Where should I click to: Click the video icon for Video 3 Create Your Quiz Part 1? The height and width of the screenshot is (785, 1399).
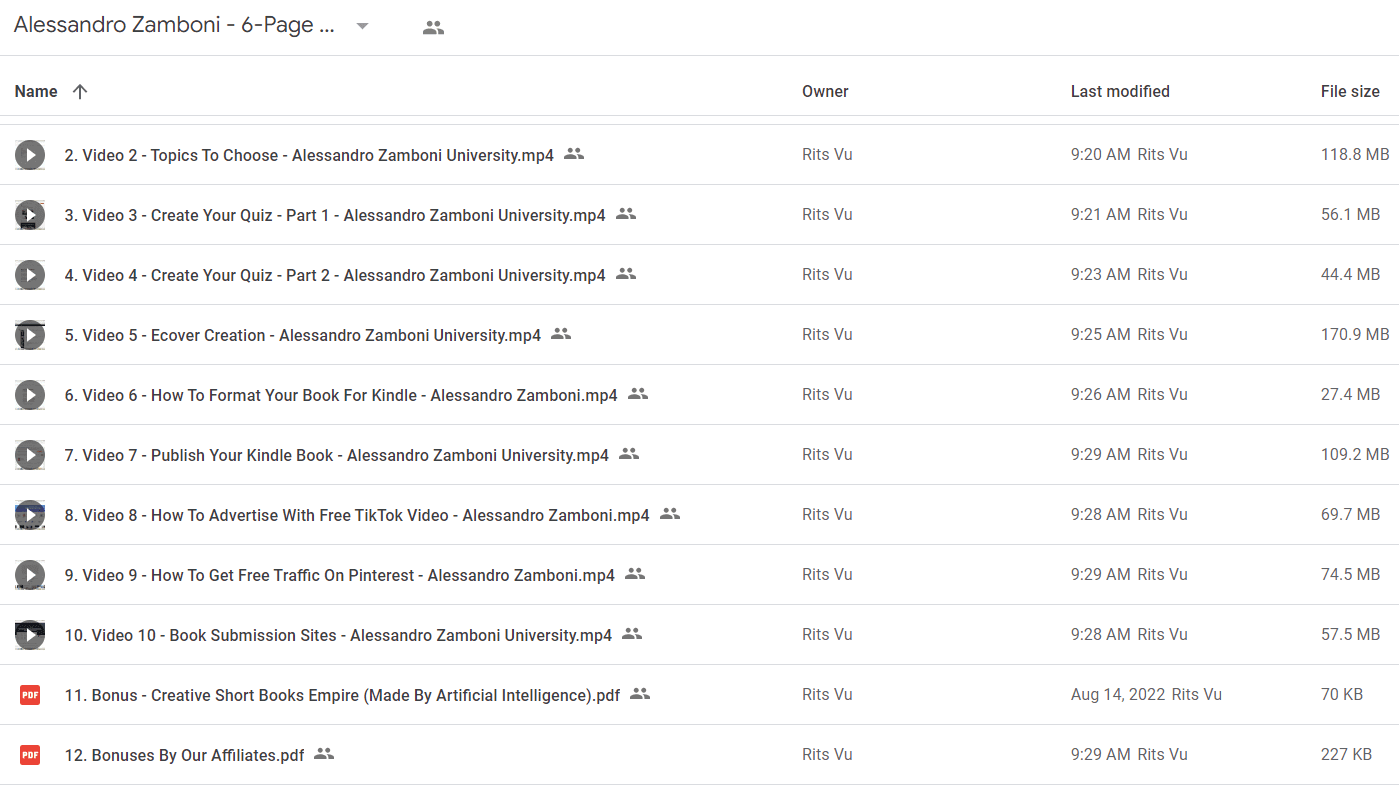(x=30, y=215)
